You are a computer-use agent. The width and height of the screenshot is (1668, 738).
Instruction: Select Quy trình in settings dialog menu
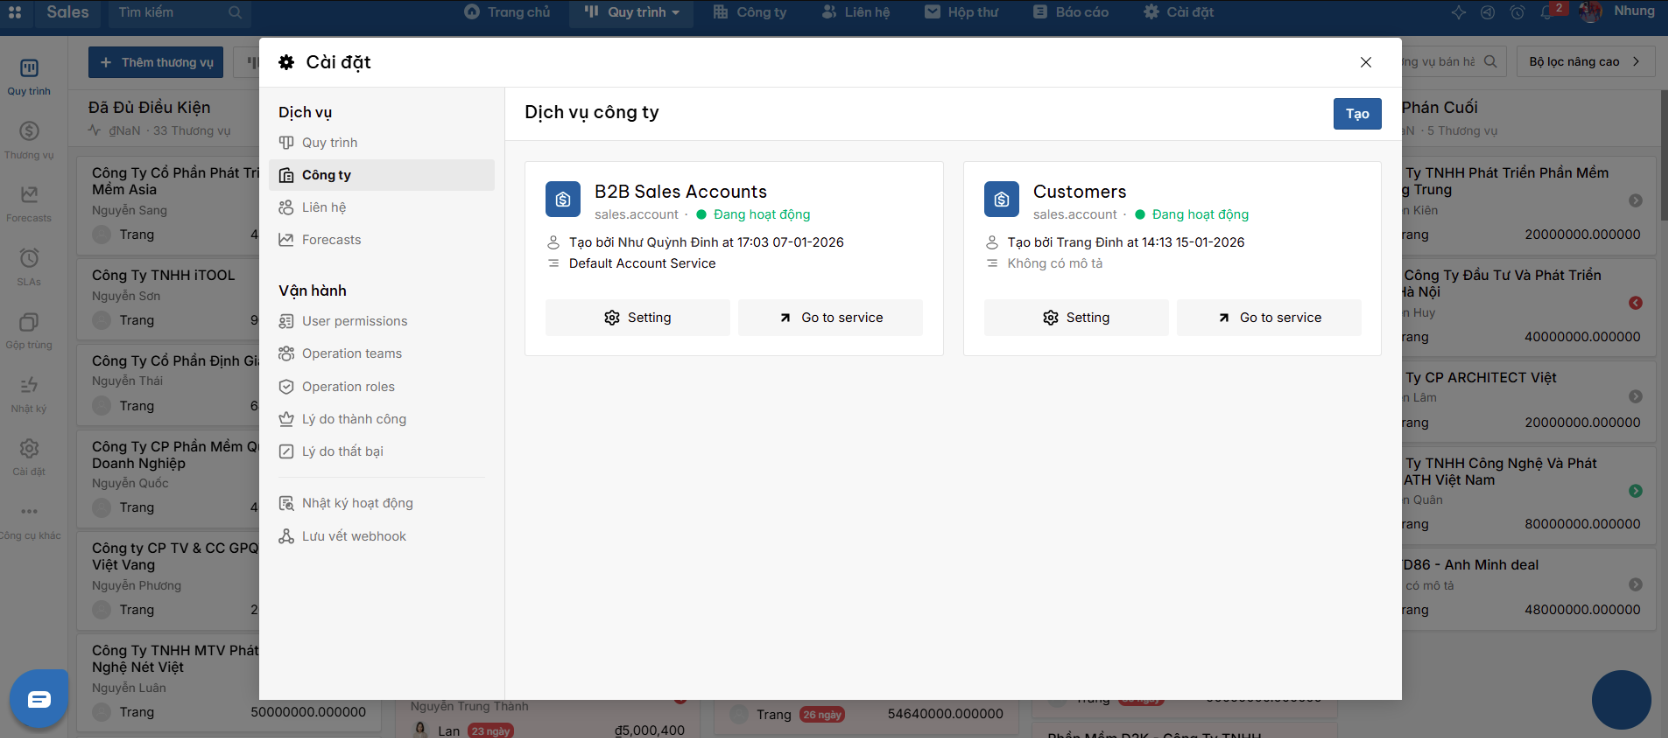382,143
